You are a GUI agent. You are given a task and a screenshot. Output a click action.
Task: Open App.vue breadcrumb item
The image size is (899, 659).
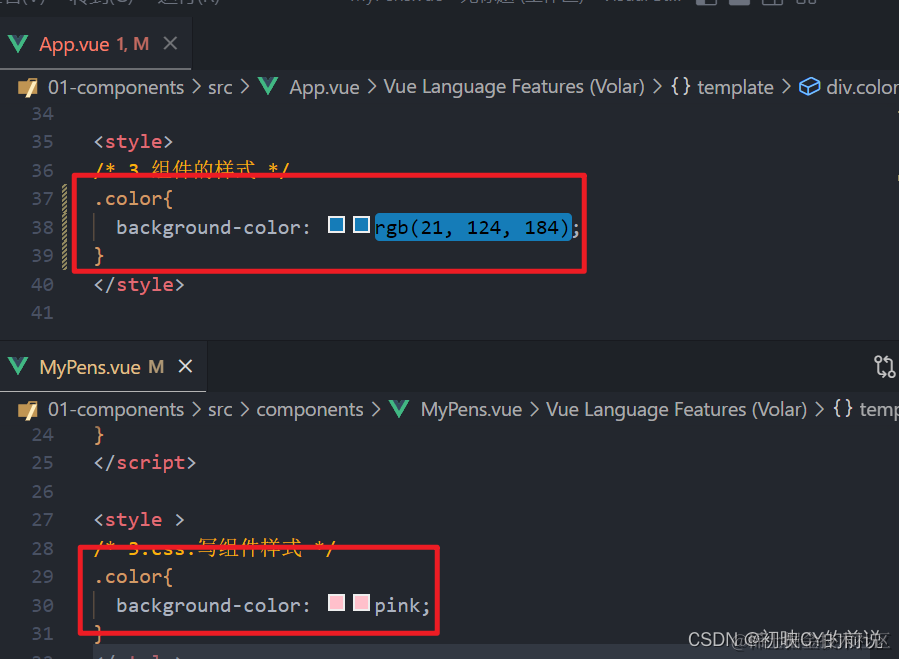tap(324, 88)
